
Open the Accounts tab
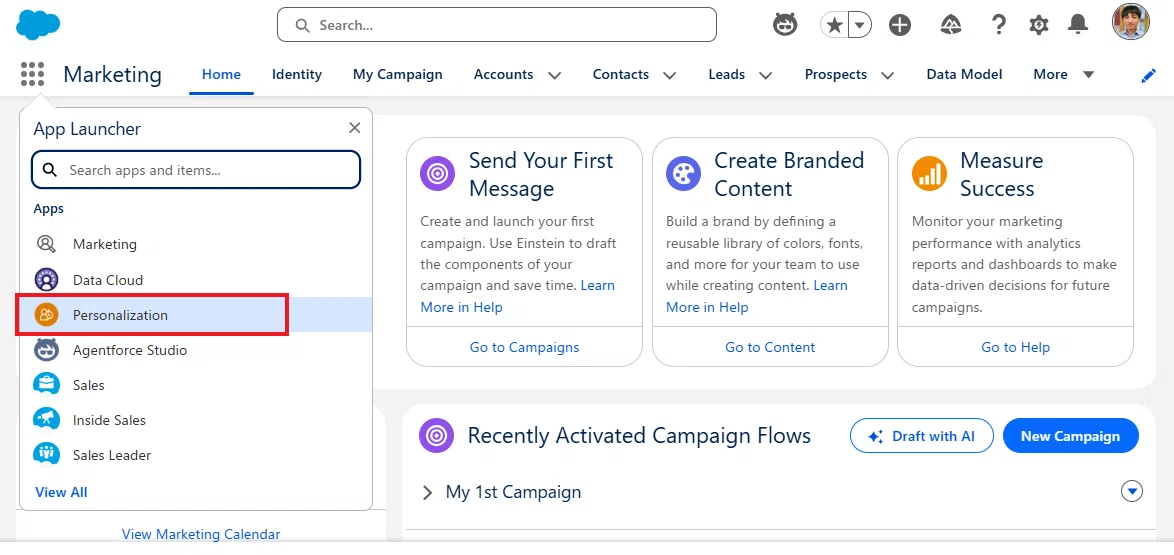tap(504, 74)
